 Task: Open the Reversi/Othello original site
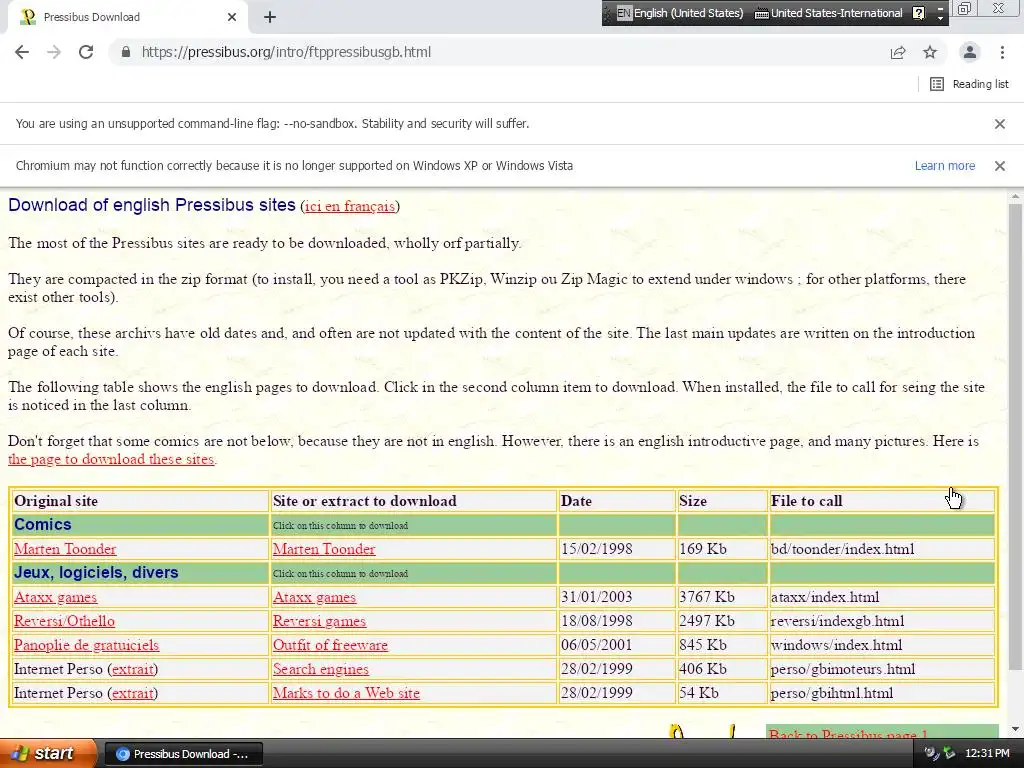pyautogui.click(x=64, y=621)
